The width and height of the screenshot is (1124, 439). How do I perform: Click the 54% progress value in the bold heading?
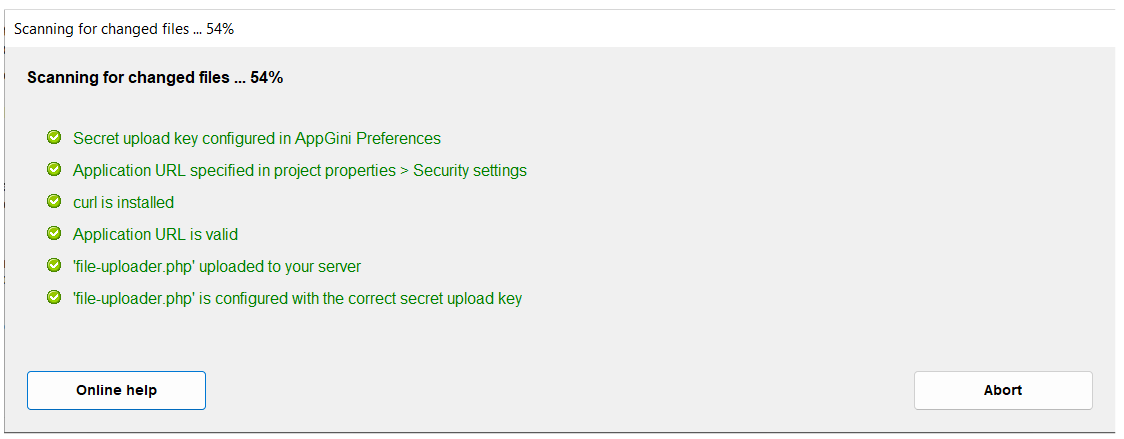tap(267, 77)
